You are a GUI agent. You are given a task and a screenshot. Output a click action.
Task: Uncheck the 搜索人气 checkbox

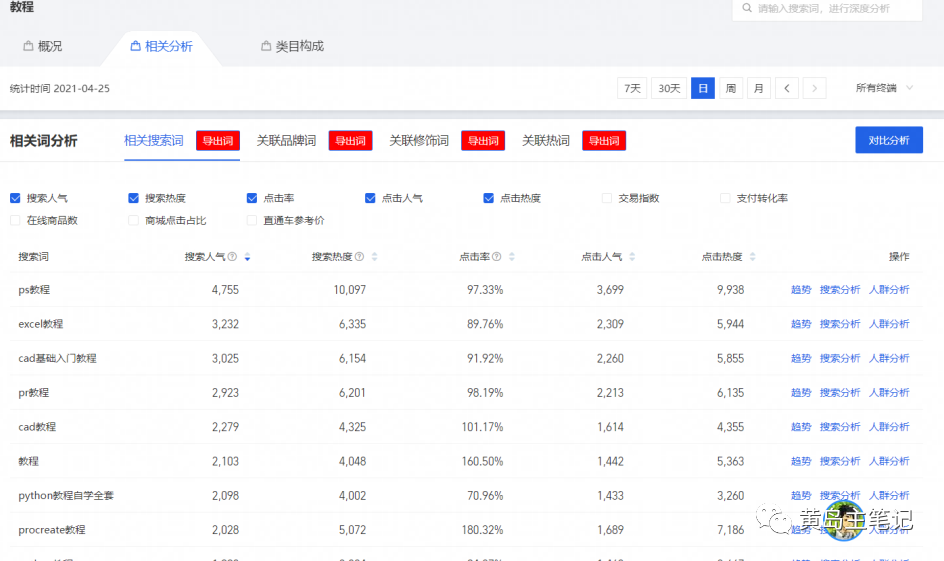(x=15, y=198)
